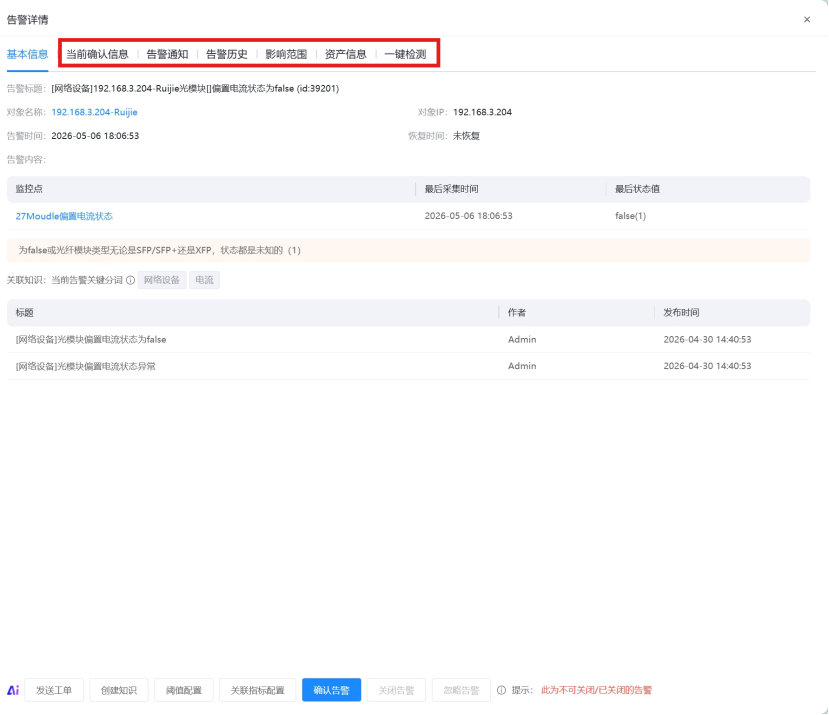Click the 创建知识 button

(119, 690)
